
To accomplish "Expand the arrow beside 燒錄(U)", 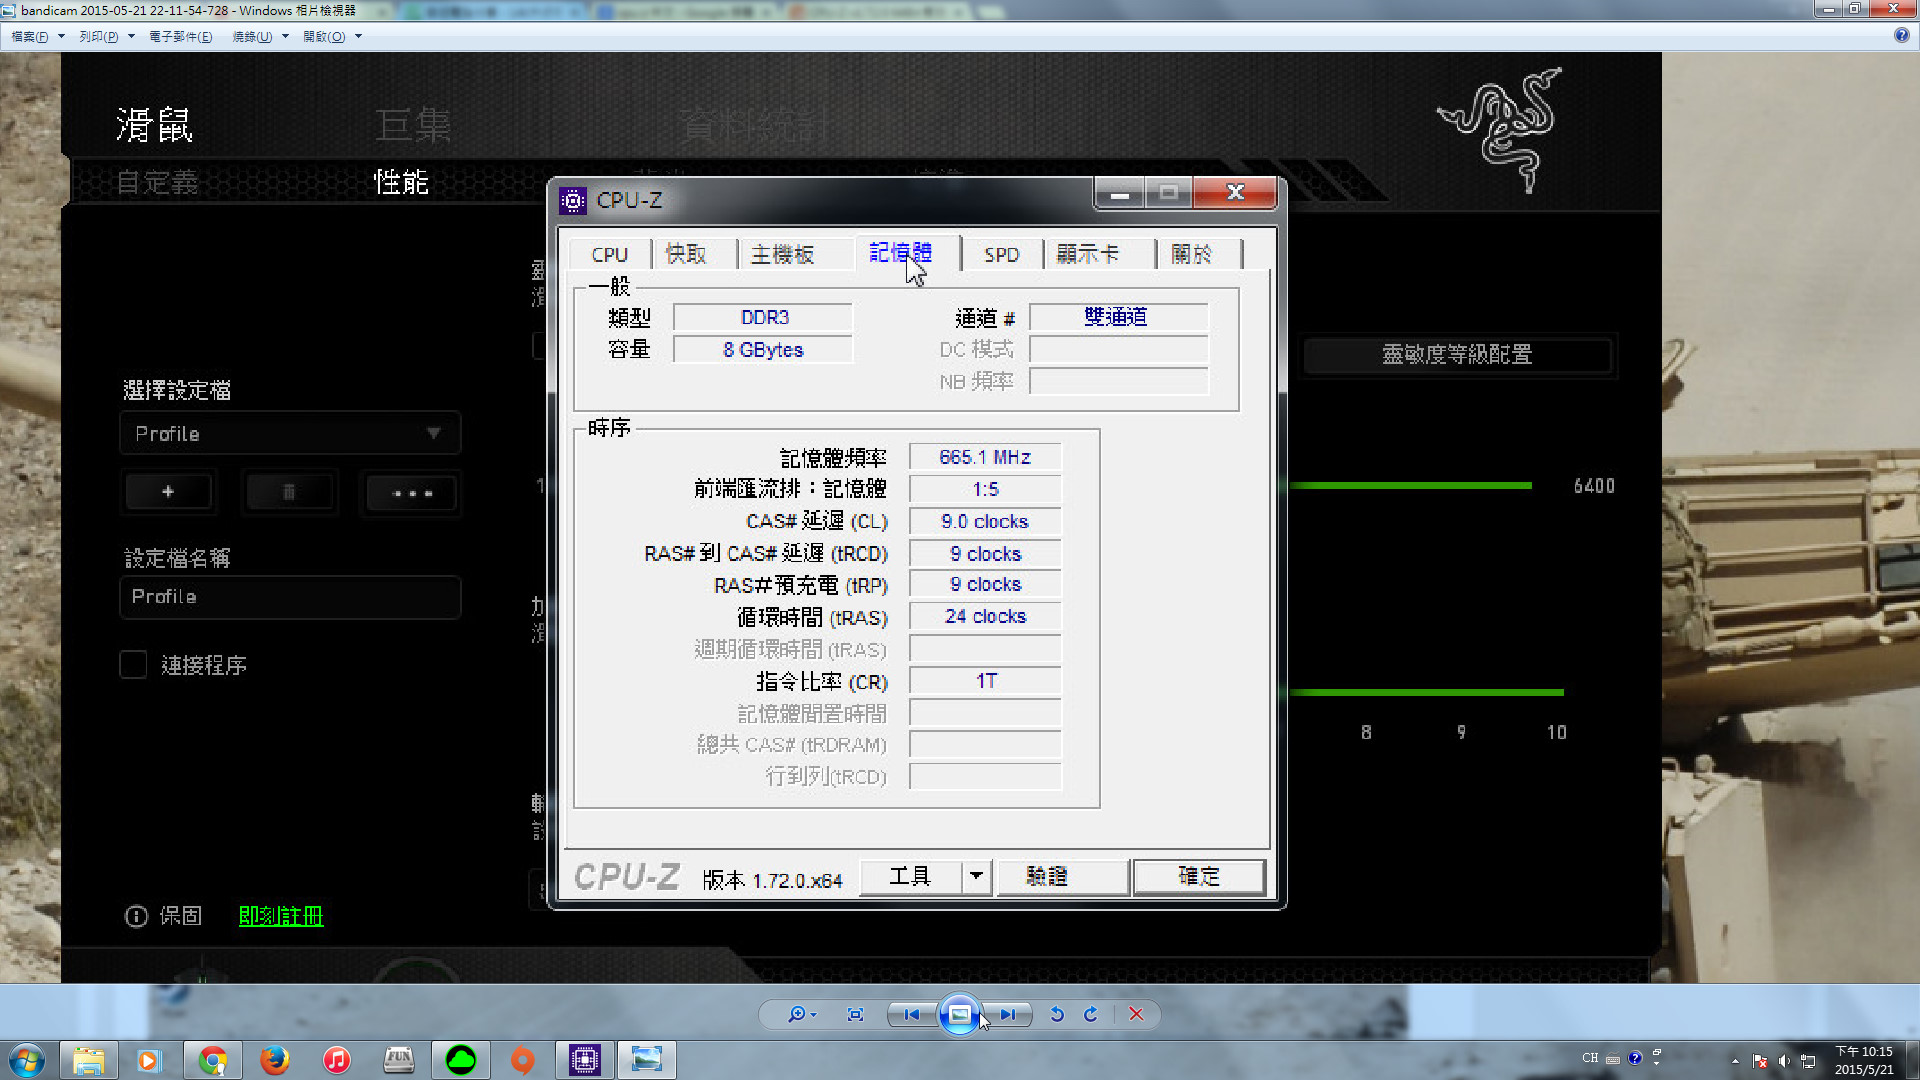I will pyautogui.click(x=285, y=36).
